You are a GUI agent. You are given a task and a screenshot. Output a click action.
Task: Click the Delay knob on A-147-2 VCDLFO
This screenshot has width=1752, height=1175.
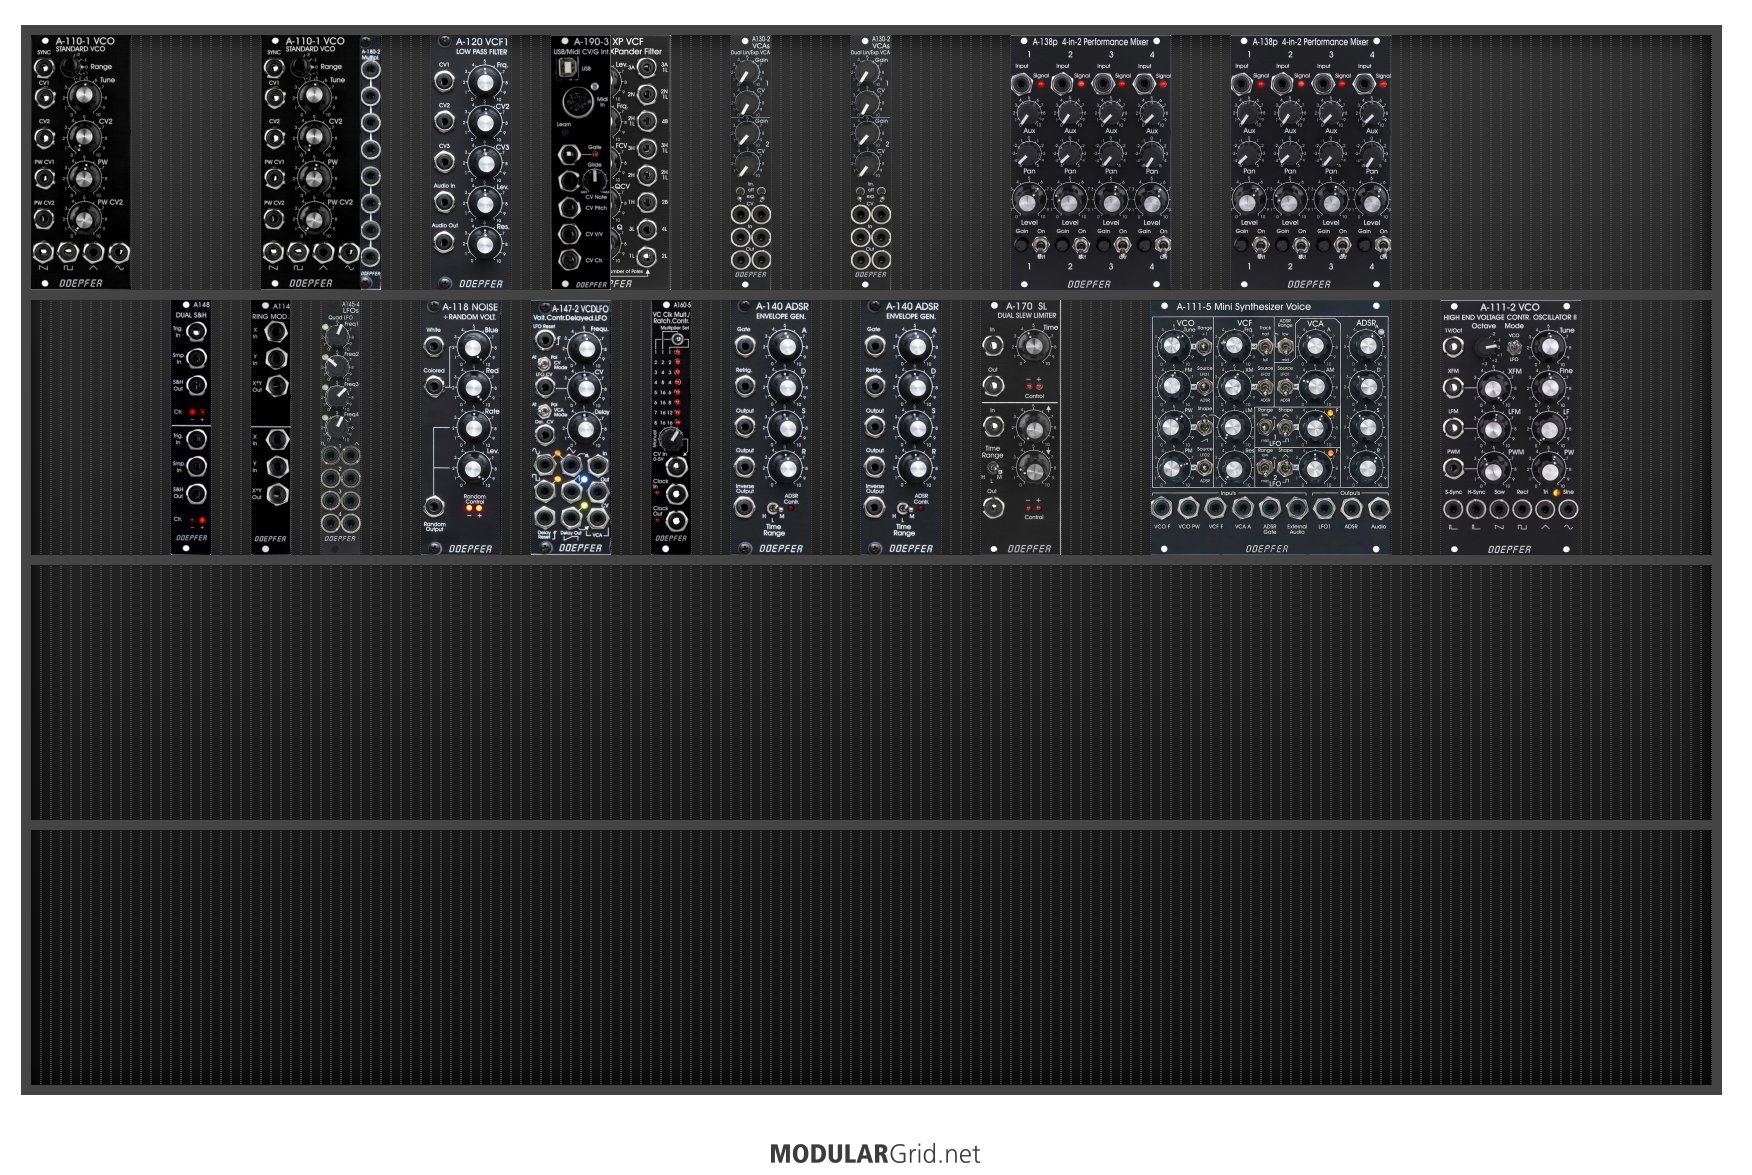pyautogui.click(x=586, y=428)
